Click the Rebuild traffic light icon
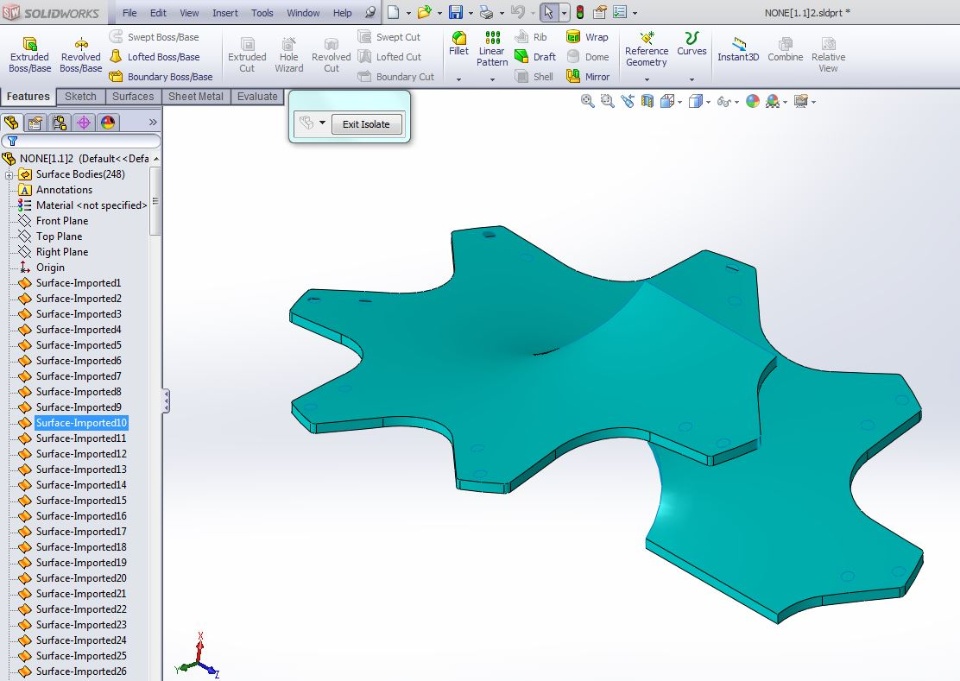This screenshot has height=681, width=960. [580, 12]
